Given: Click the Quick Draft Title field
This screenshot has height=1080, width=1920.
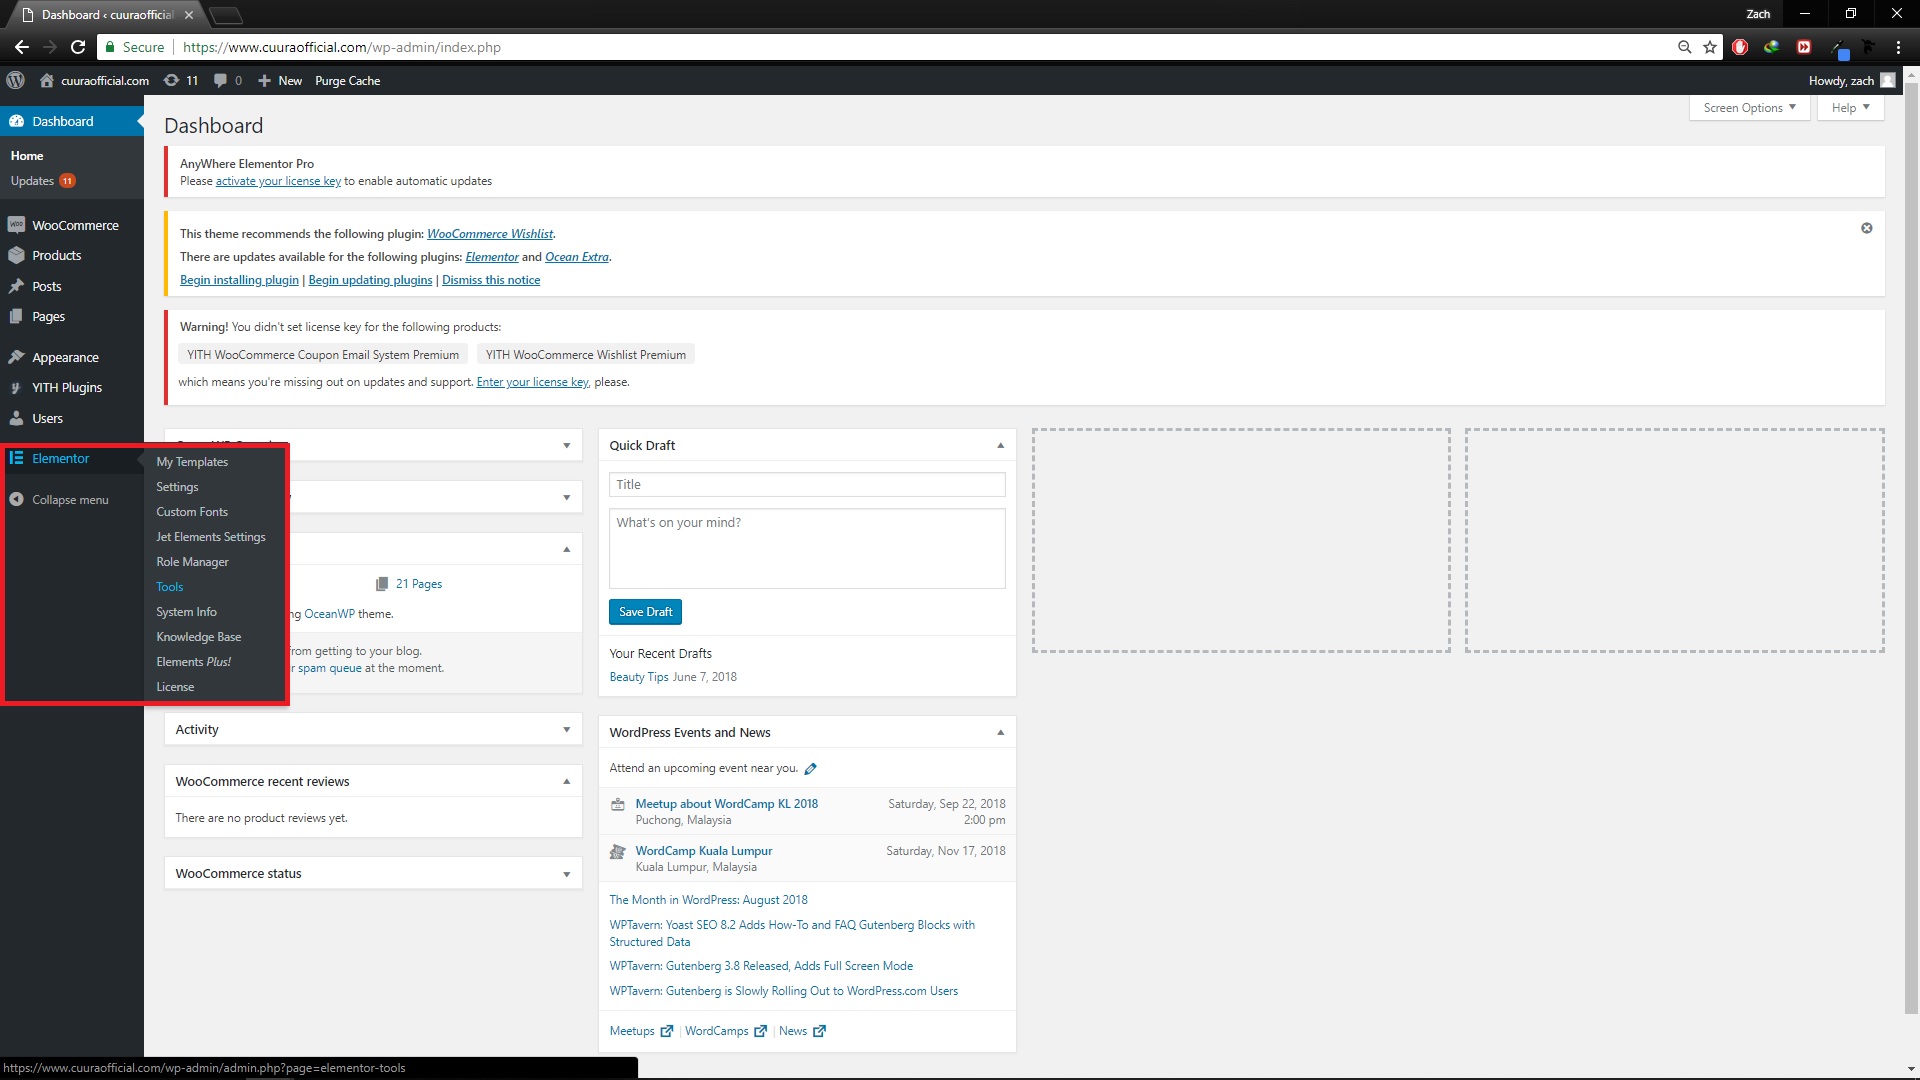Looking at the screenshot, I should [x=807, y=485].
